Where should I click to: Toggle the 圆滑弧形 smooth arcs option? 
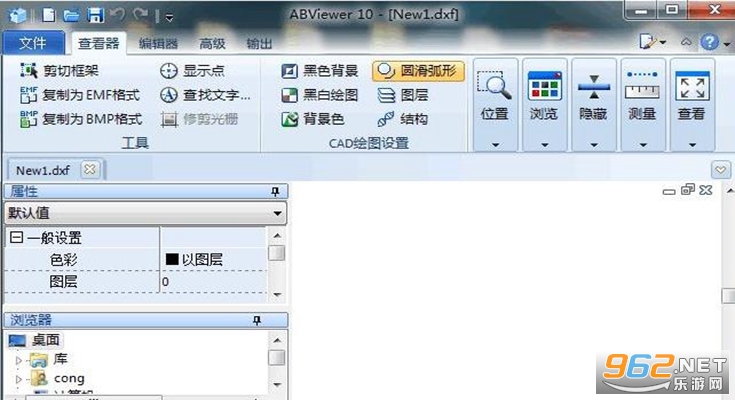coord(418,71)
